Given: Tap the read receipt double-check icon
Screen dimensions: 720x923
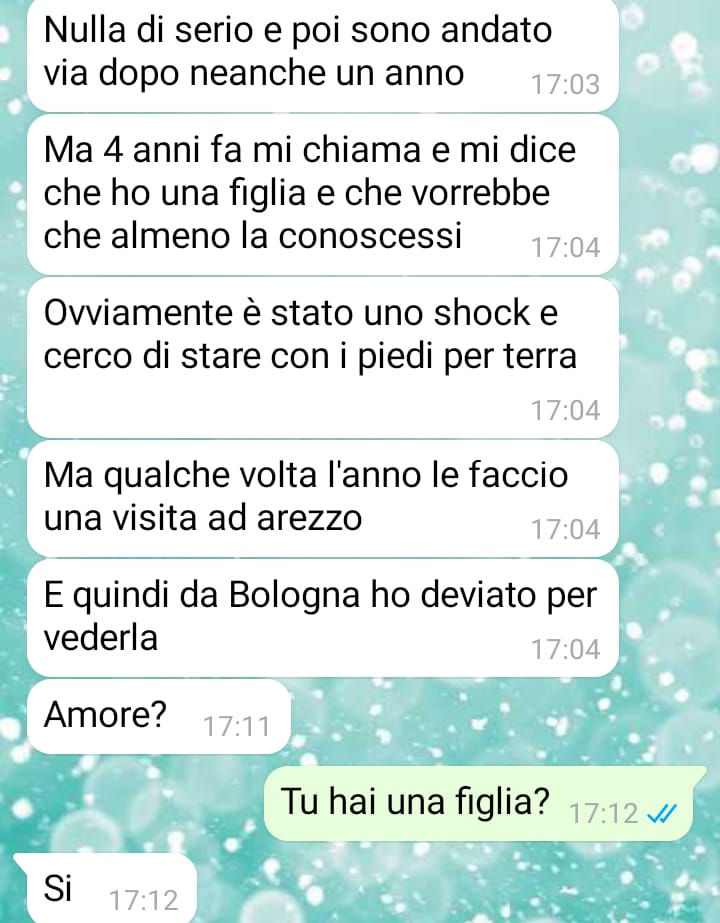Looking at the screenshot, I should click(x=662, y=814).
